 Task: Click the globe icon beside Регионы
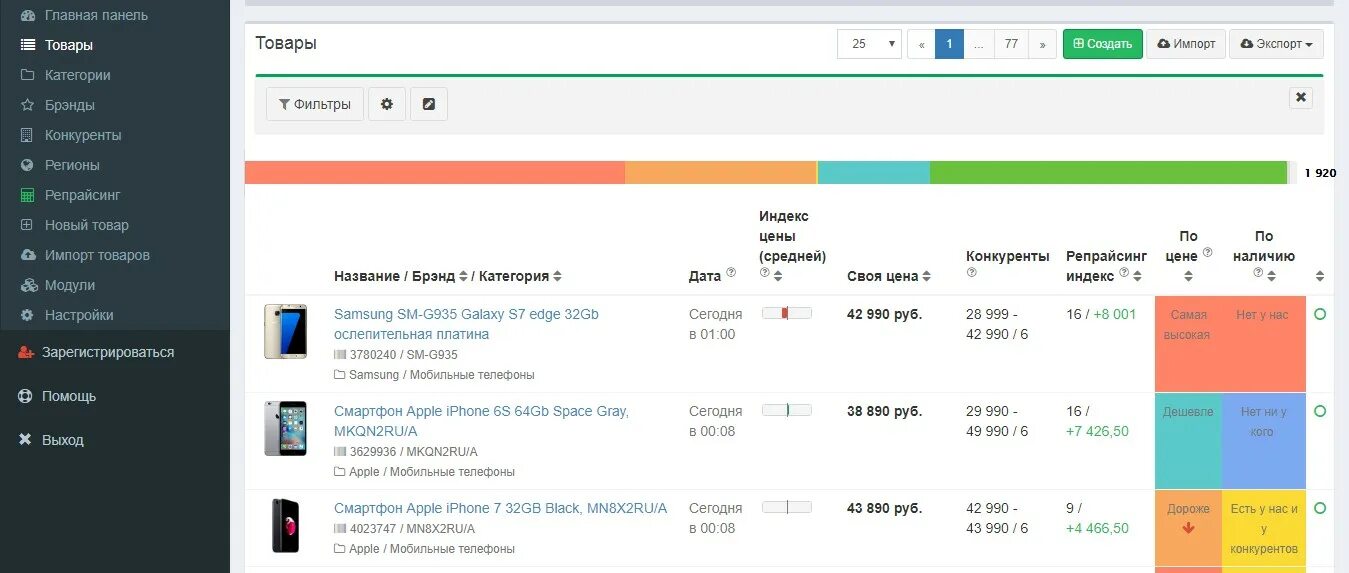(27, 165)
